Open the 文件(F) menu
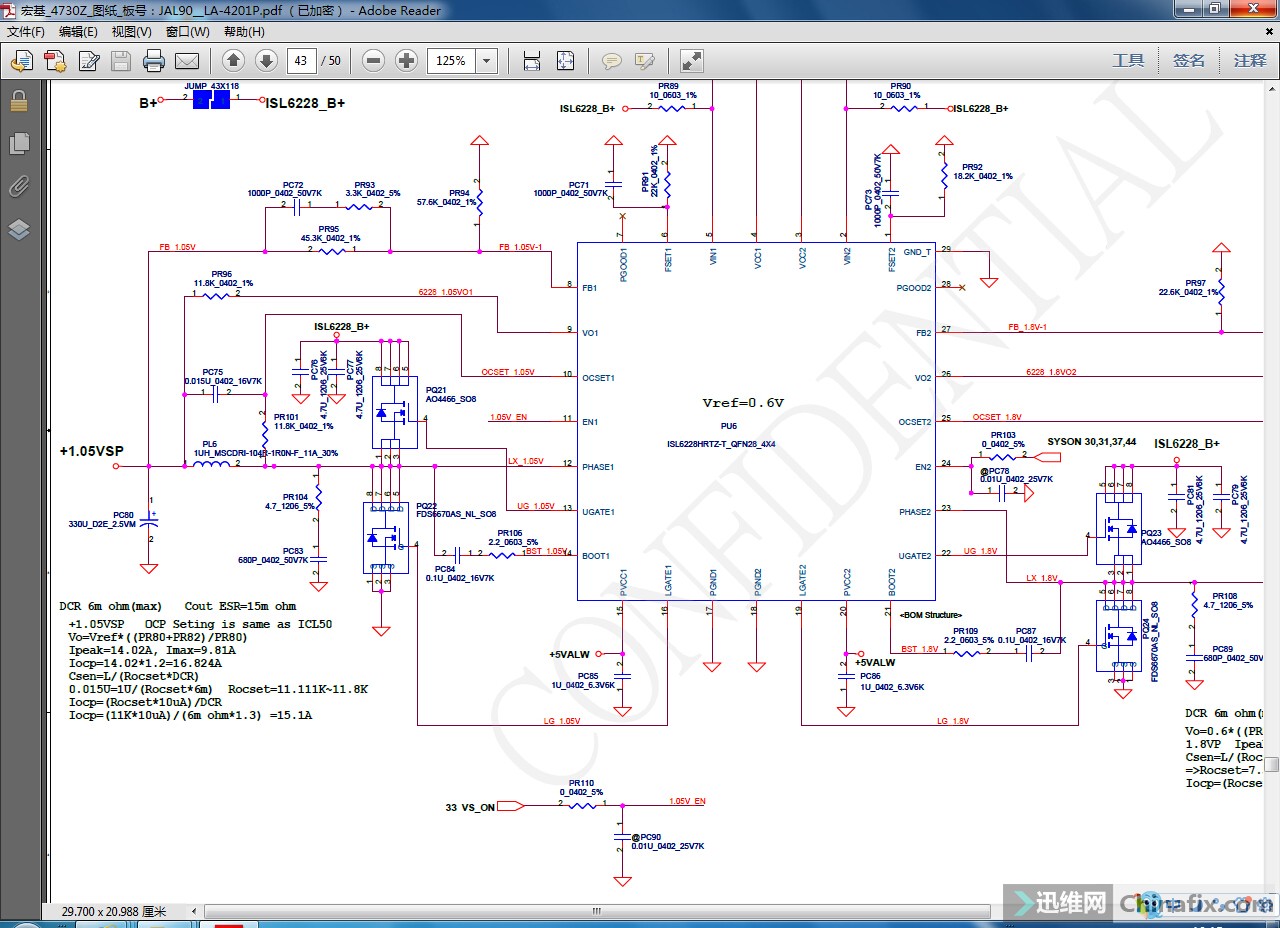The width and height of the screenshot is (1280, 928). point(25,31)
